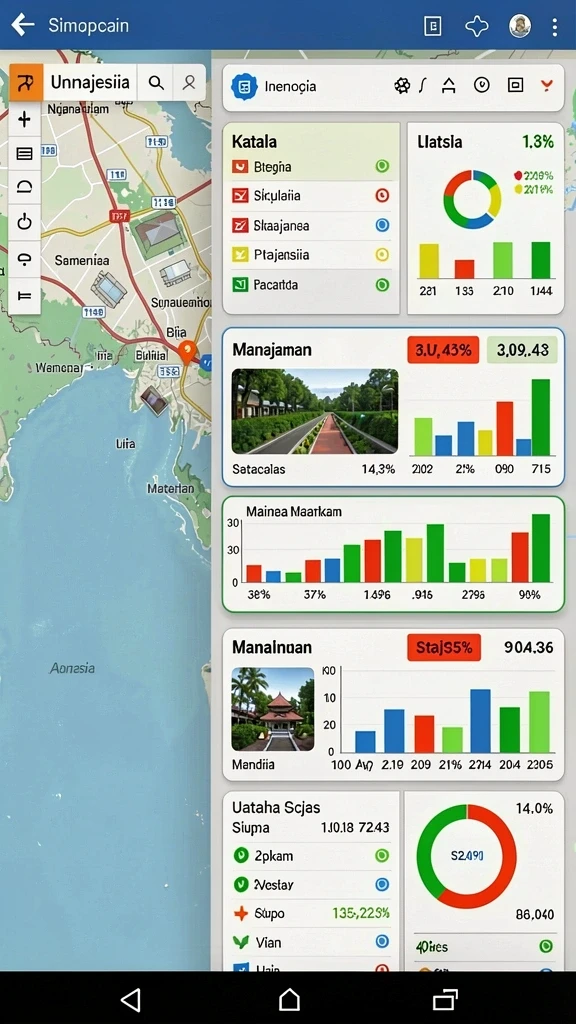Select the Uatsla chart title

point(440,141)
